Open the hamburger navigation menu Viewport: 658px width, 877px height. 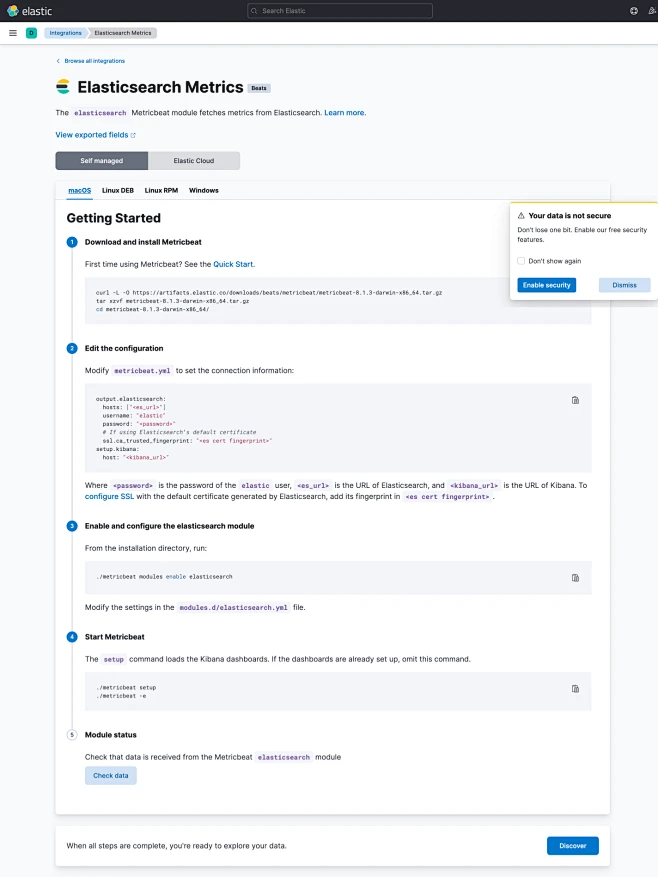[x=13, y=33]
